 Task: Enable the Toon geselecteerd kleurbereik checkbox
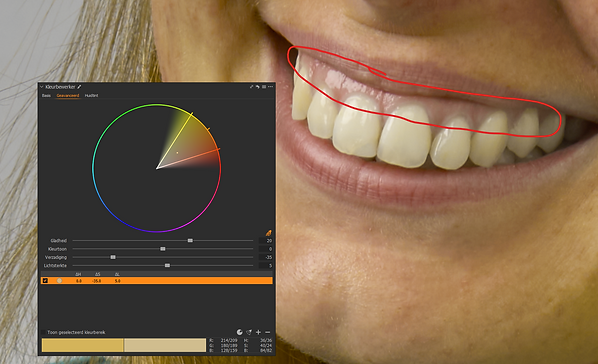pos(43,332)
